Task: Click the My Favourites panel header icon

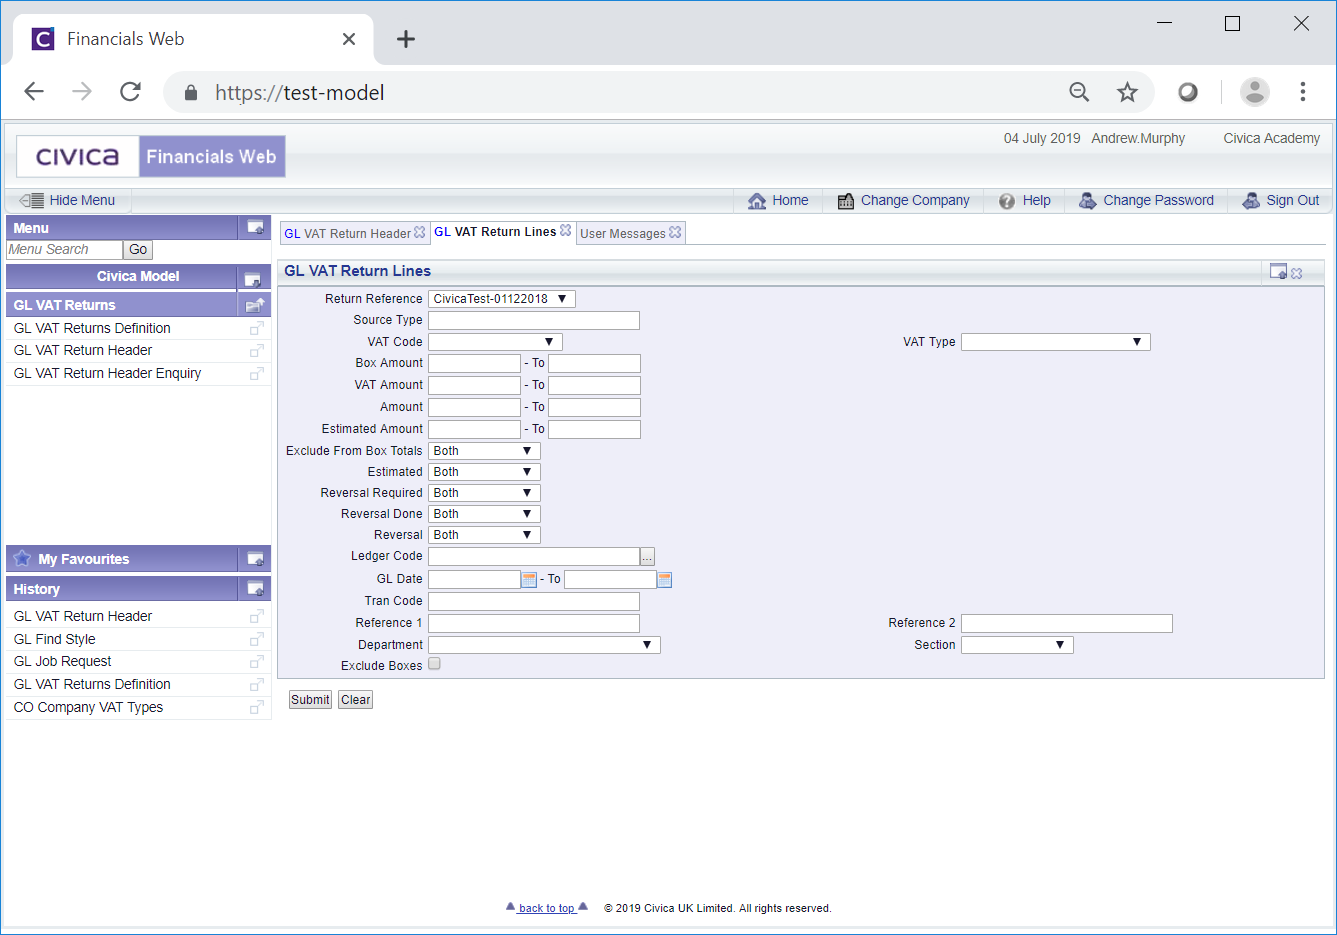Action: 255,559
